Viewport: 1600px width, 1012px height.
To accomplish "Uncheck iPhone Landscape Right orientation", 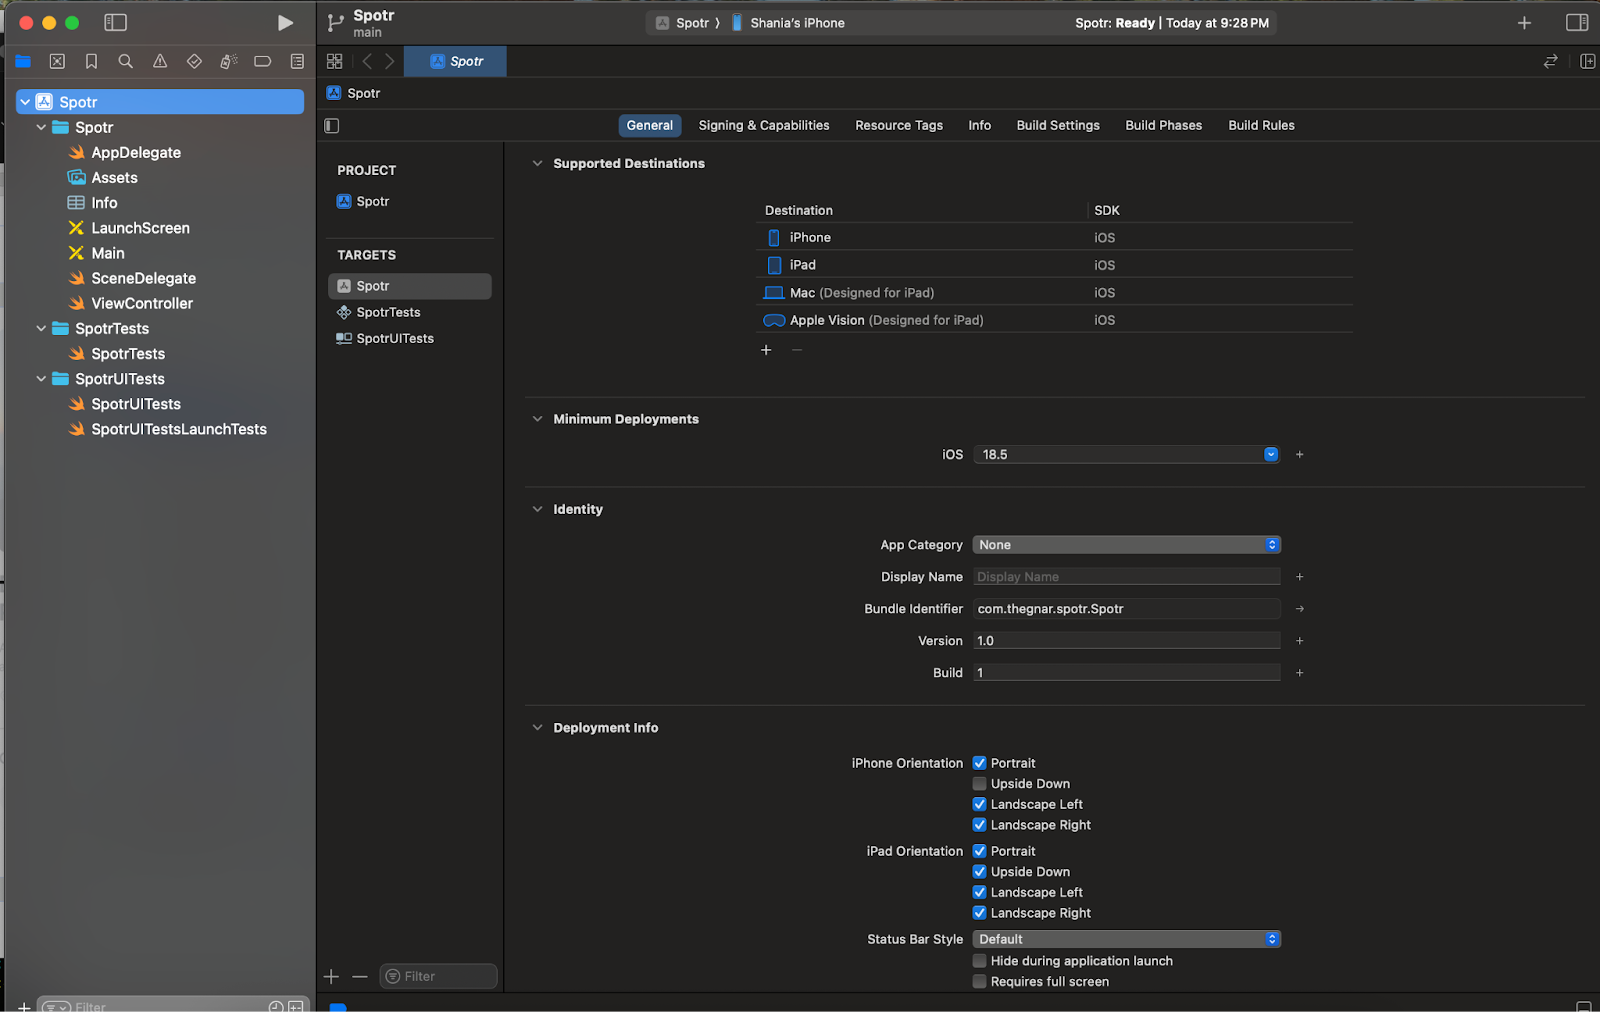I will click(980, 825).
